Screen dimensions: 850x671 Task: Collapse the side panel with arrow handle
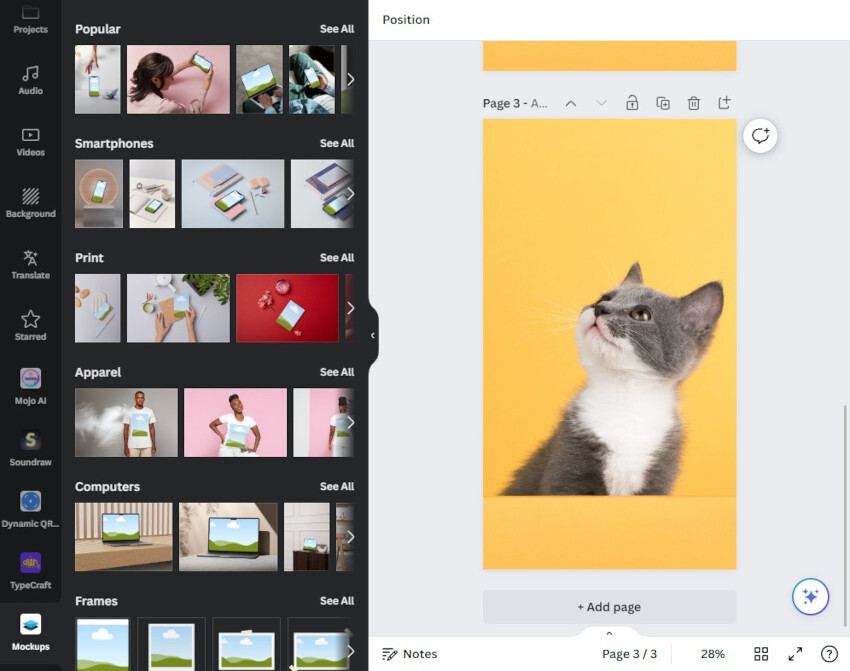click(373, 336)
